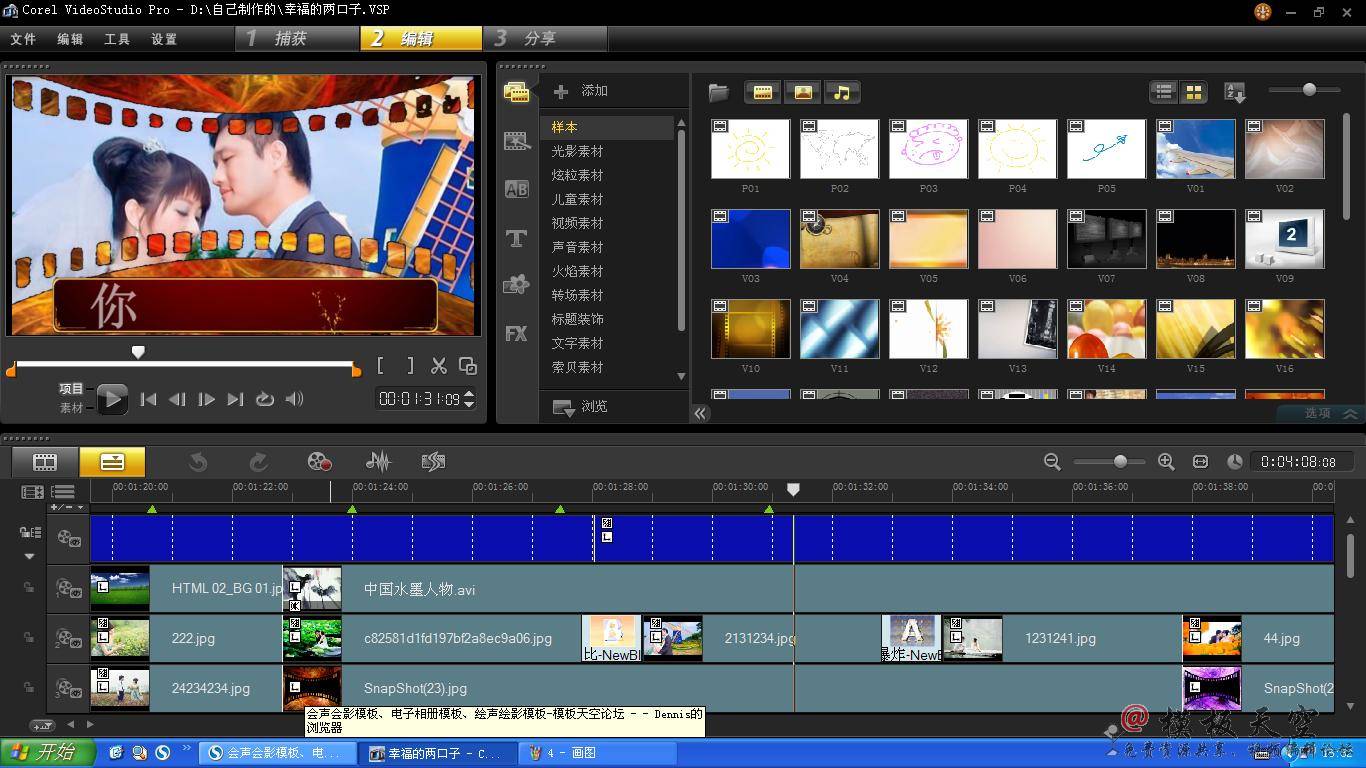Select the 转场素材 library folder
The image size is (1366, 768).
click(577, 295)
